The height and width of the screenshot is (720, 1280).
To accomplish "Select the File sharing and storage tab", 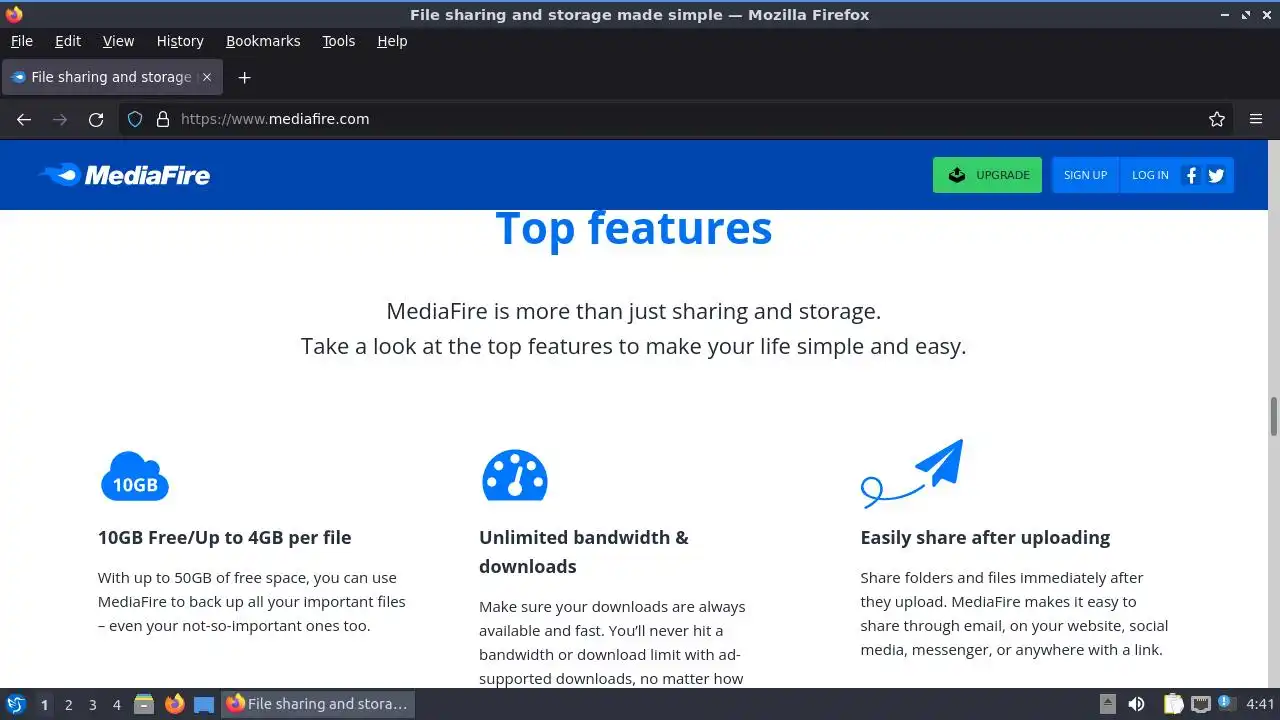I will pos(112,77).
